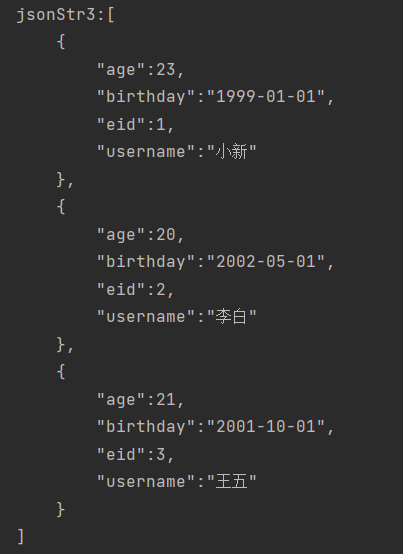The image size is (403, 554).
Task: Select the "age":21 line
Action: point(141,400)
